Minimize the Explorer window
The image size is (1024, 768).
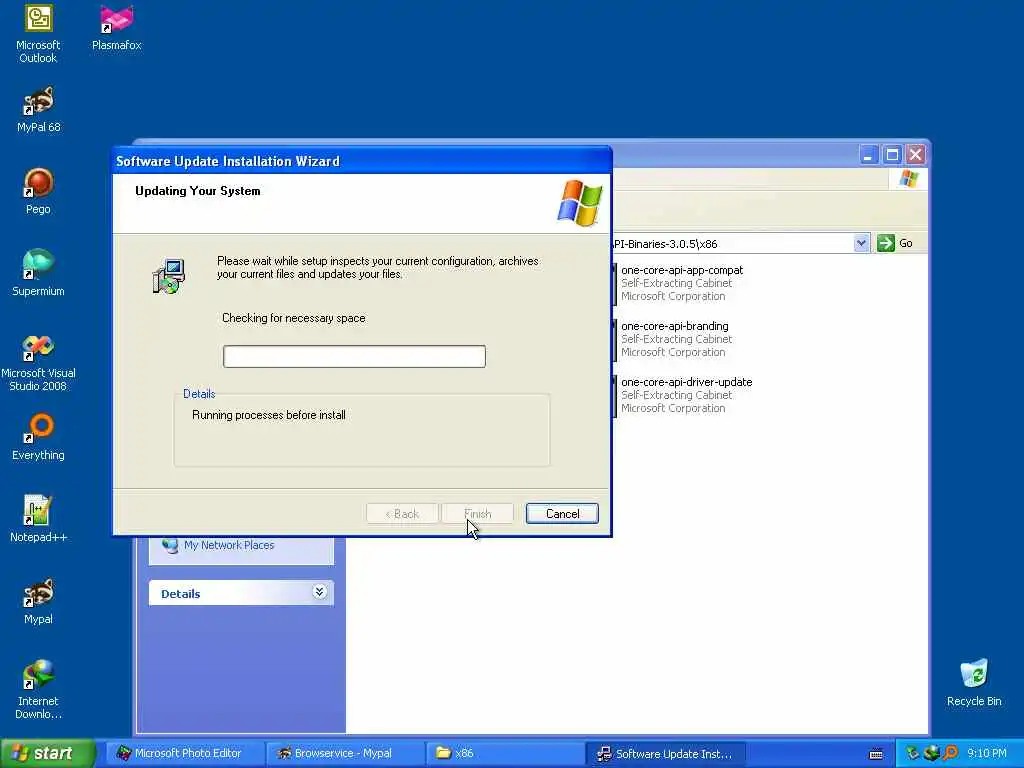point(868,155)
